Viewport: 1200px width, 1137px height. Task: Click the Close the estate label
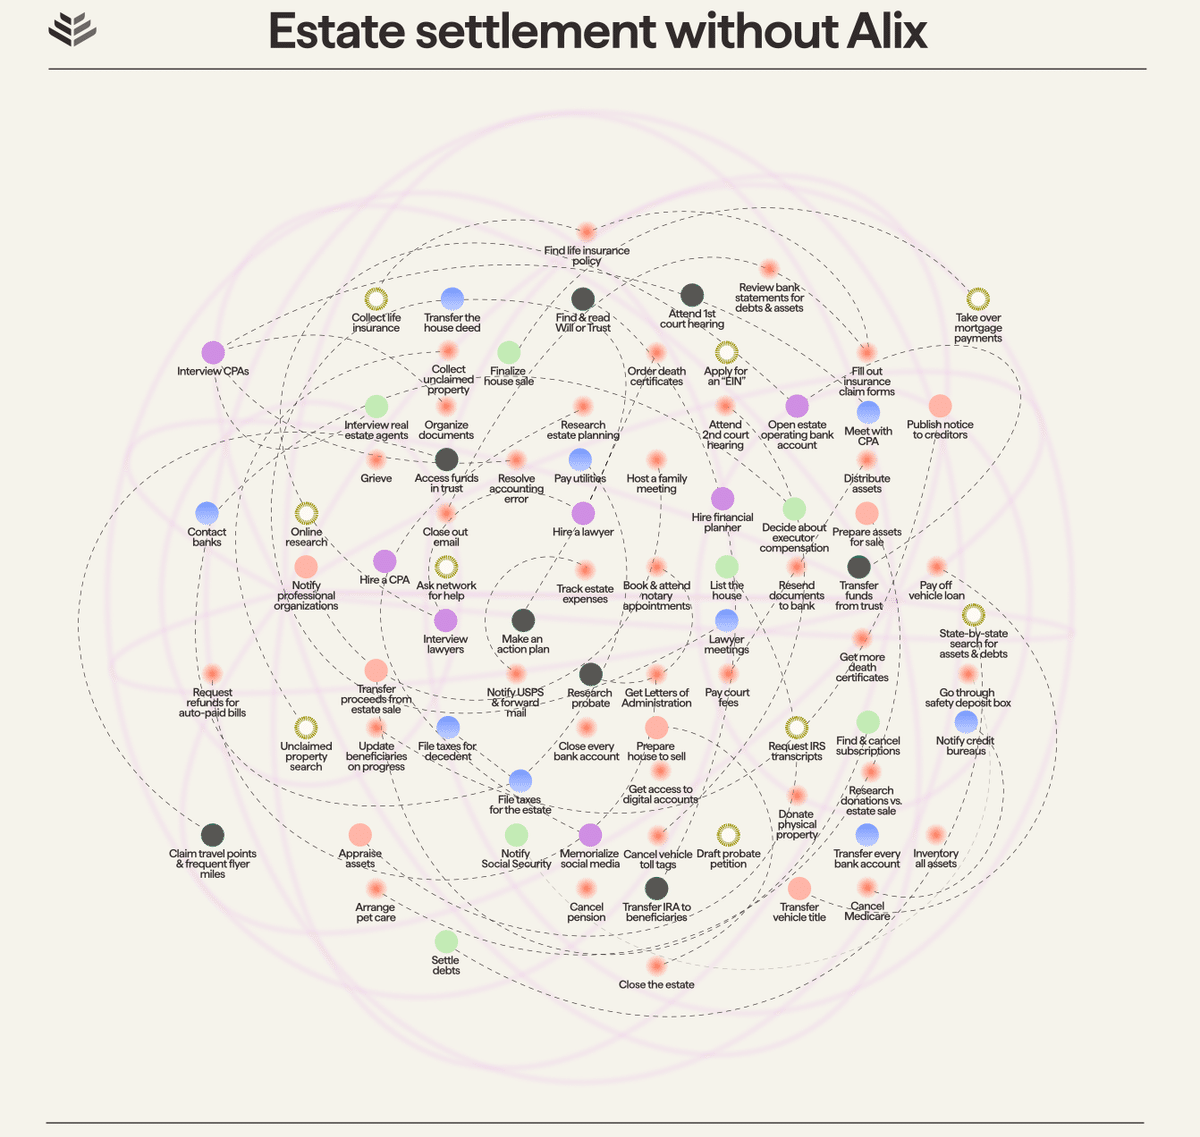tap(656, 985)
